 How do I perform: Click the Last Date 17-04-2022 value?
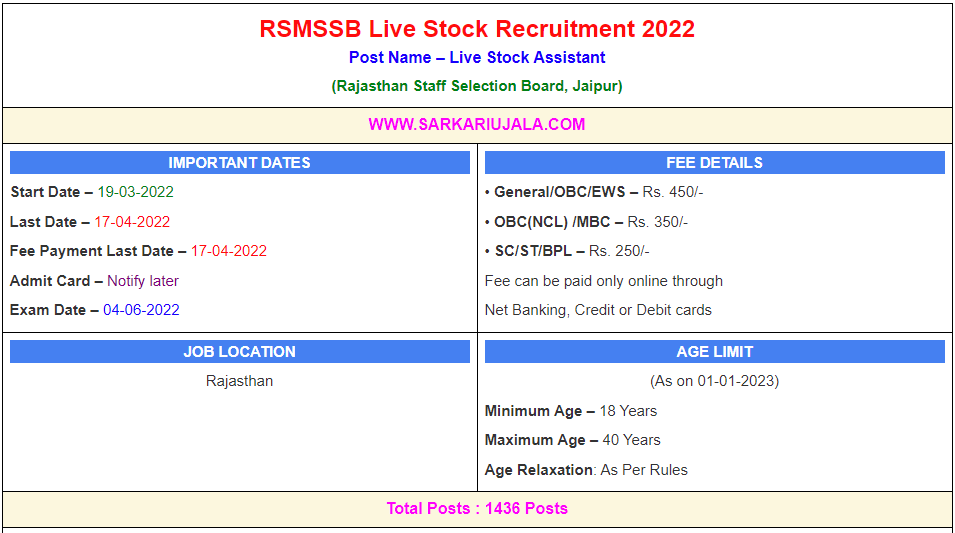pos(132,222)
